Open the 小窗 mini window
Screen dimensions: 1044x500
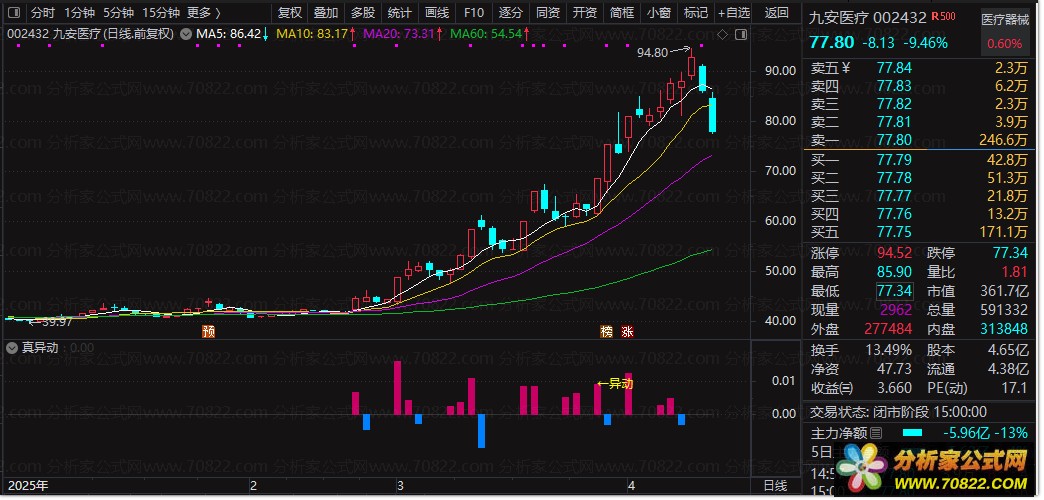click(658, 12)
